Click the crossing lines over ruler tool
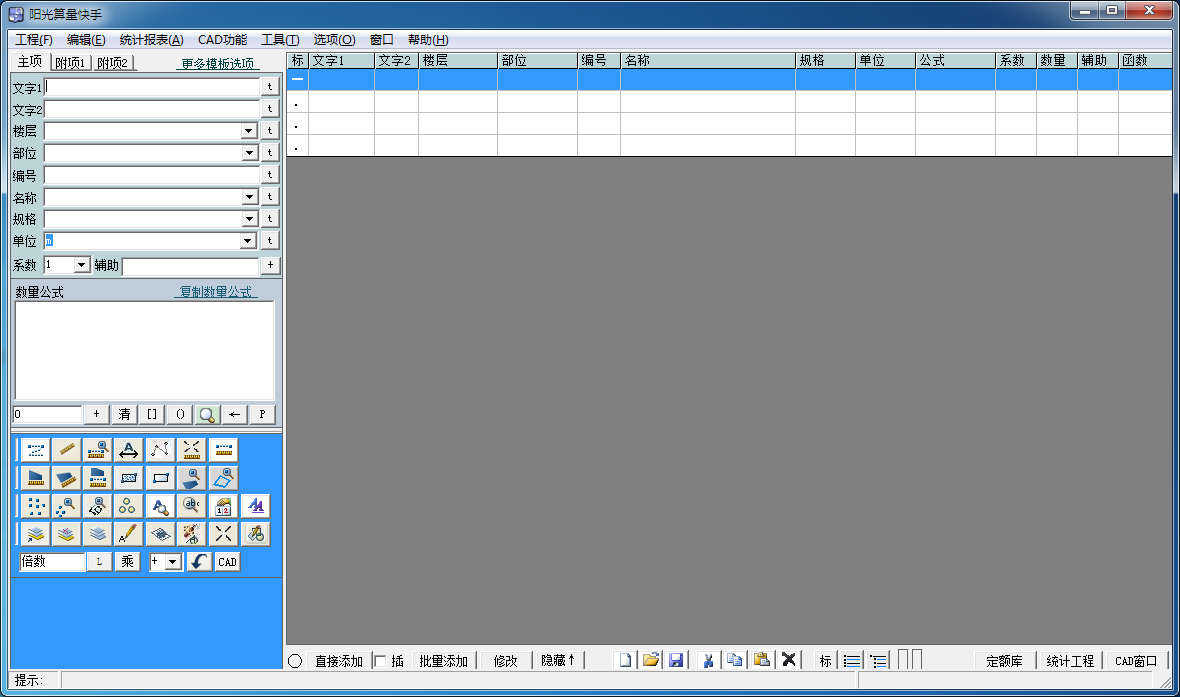 tap(191, 450)
